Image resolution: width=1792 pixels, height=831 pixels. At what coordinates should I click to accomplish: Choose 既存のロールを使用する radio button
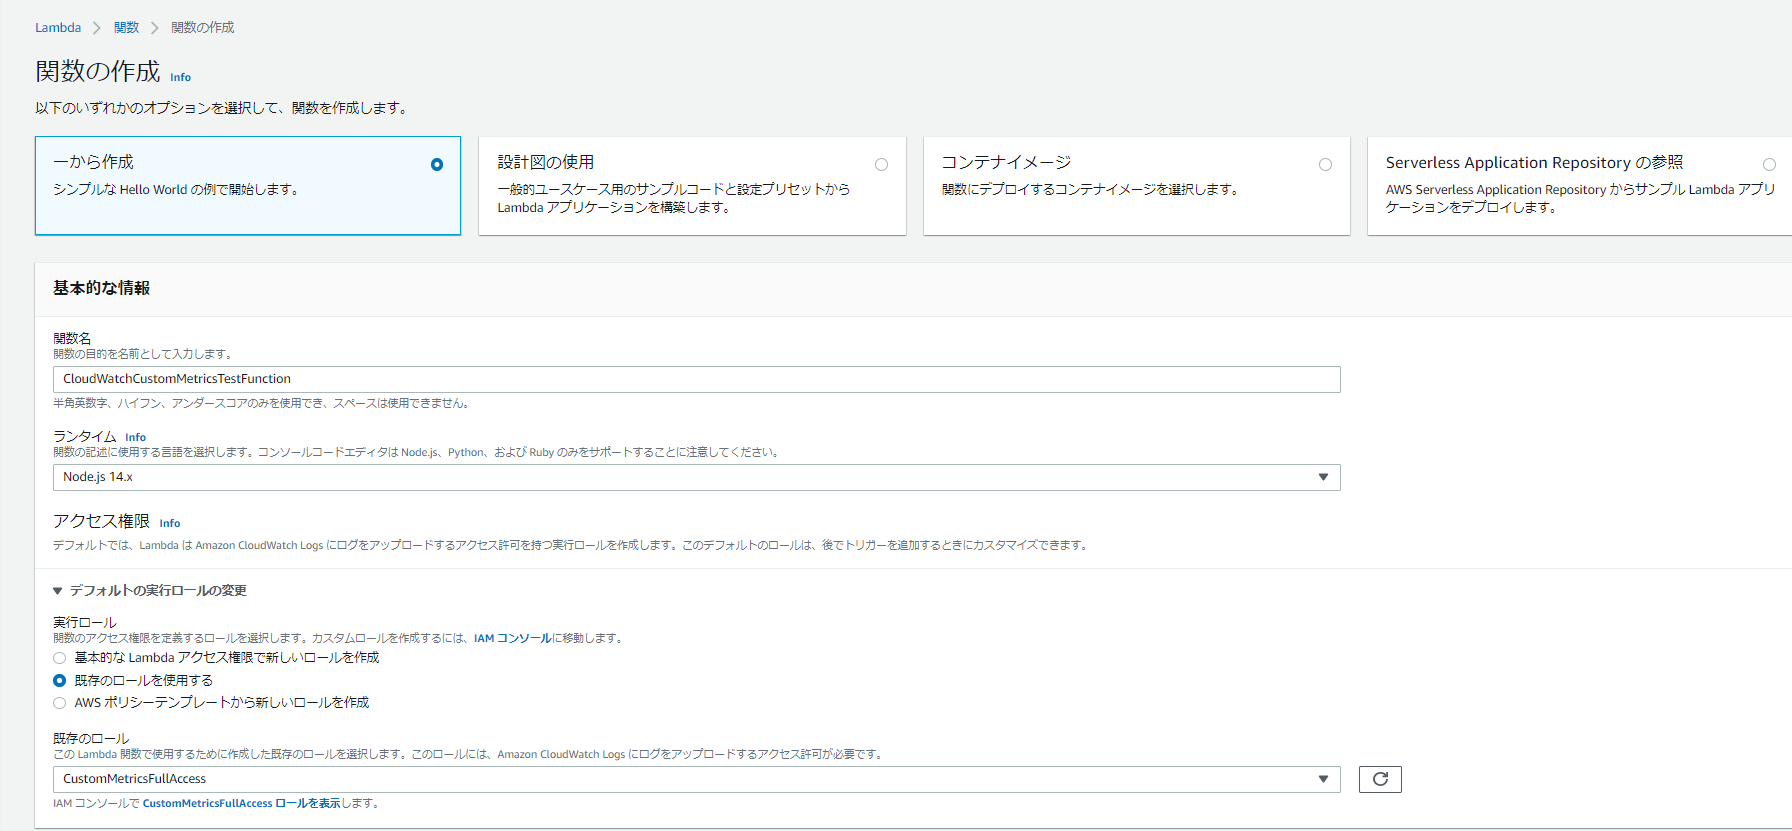coord(60,680)
